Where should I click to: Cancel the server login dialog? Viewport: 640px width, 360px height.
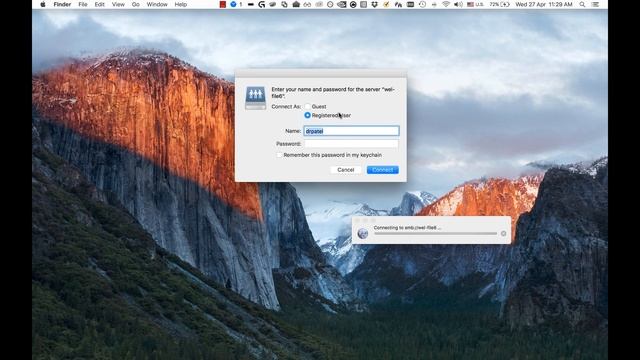(x=346, y=170)
